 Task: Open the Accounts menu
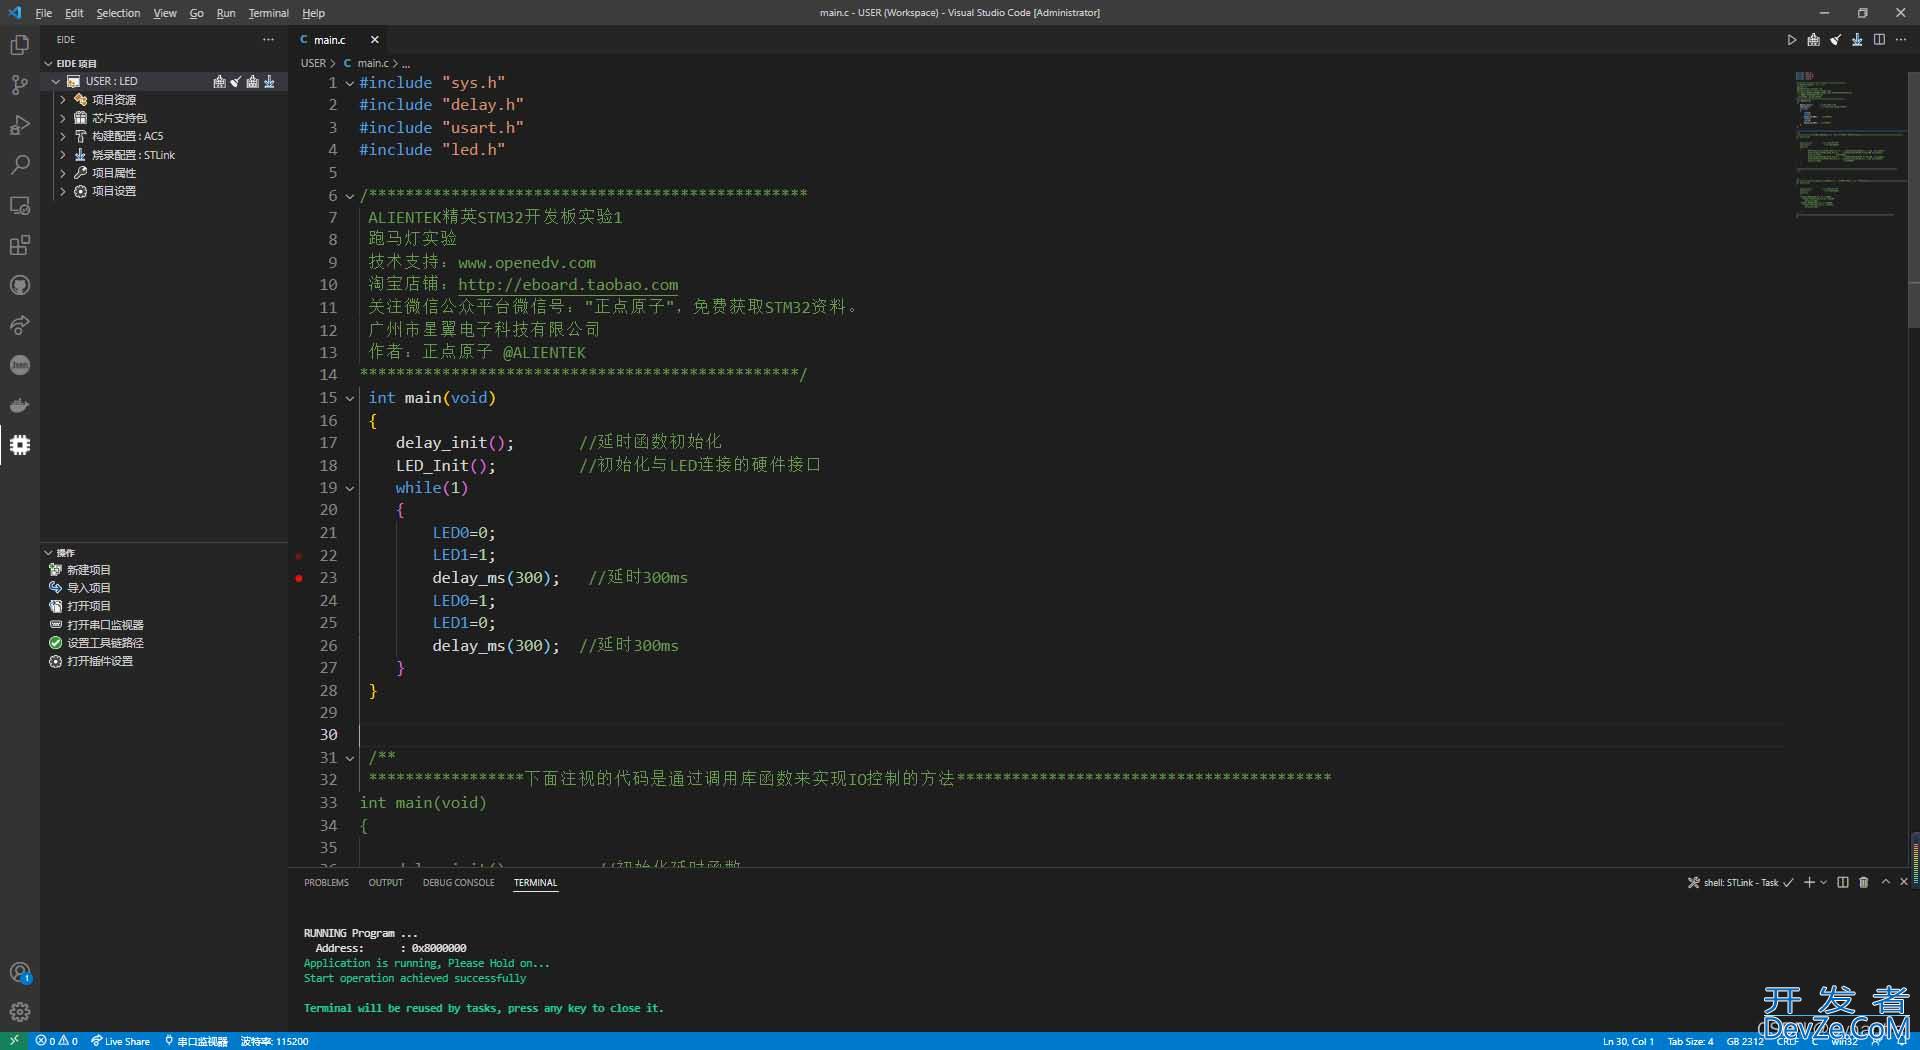point(20,973)
